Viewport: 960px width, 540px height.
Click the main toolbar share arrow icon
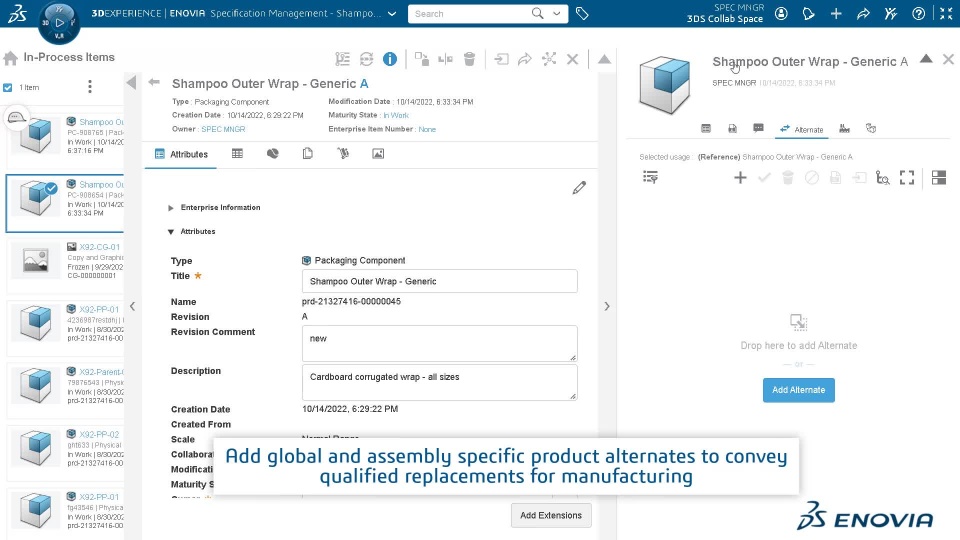click(x=525, y=59)
